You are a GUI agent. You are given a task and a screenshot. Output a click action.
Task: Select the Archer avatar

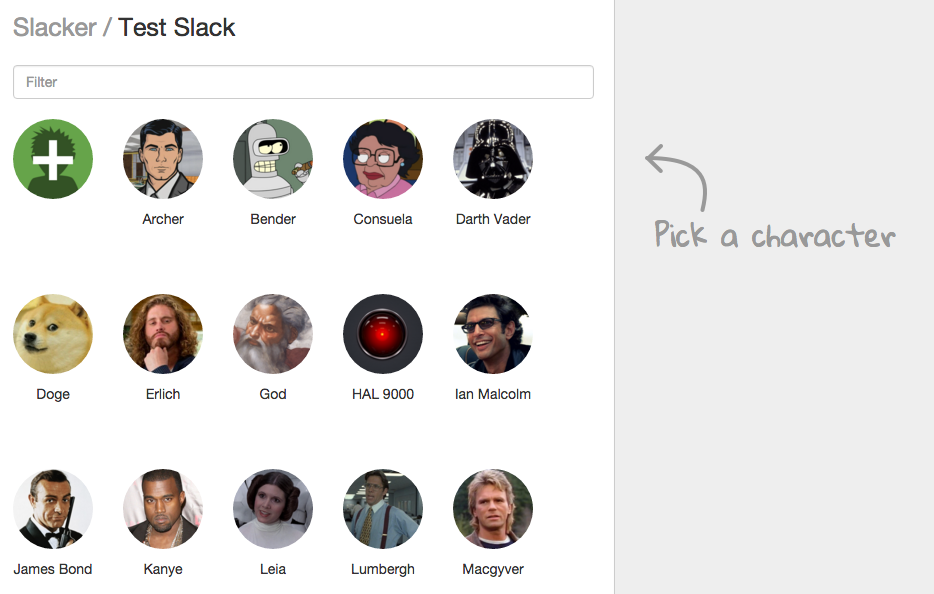pyautogui.click(x=162, y=158)
